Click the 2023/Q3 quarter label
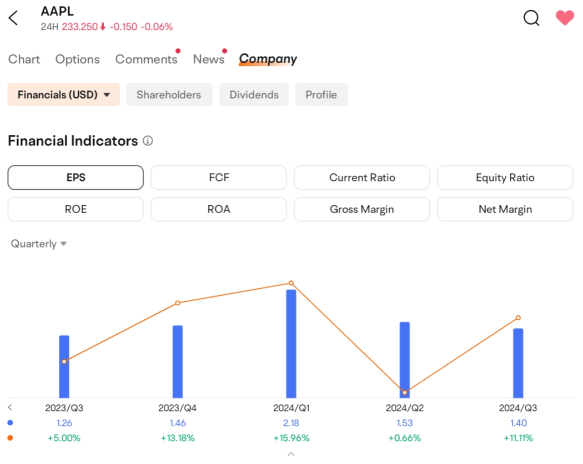This screenshot has height=464, width=583. coord(64,408)
